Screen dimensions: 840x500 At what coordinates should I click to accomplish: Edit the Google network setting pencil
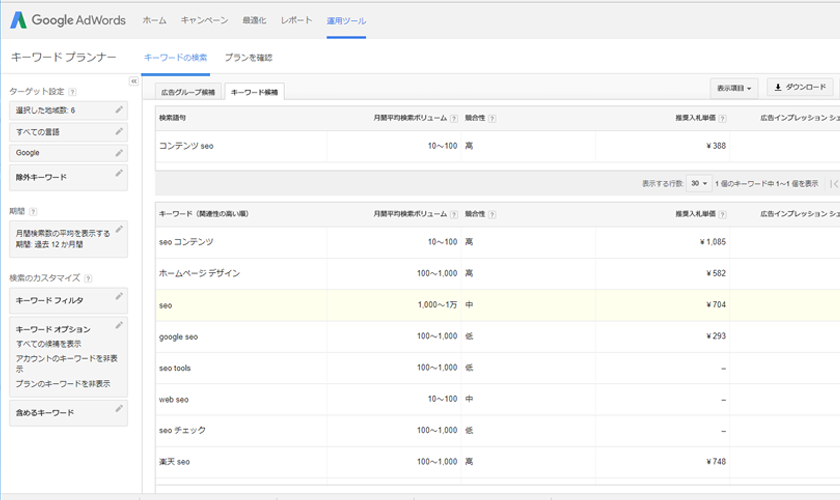[x=119, y=153]
